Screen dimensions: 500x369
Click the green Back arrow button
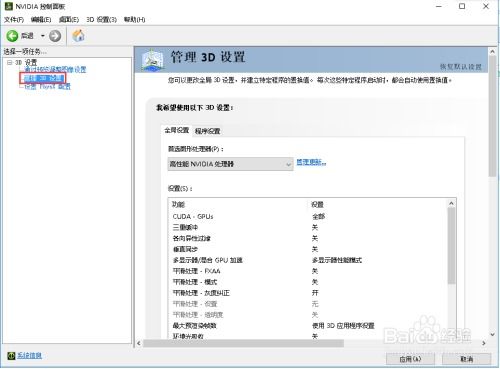[x=12, y=35]
